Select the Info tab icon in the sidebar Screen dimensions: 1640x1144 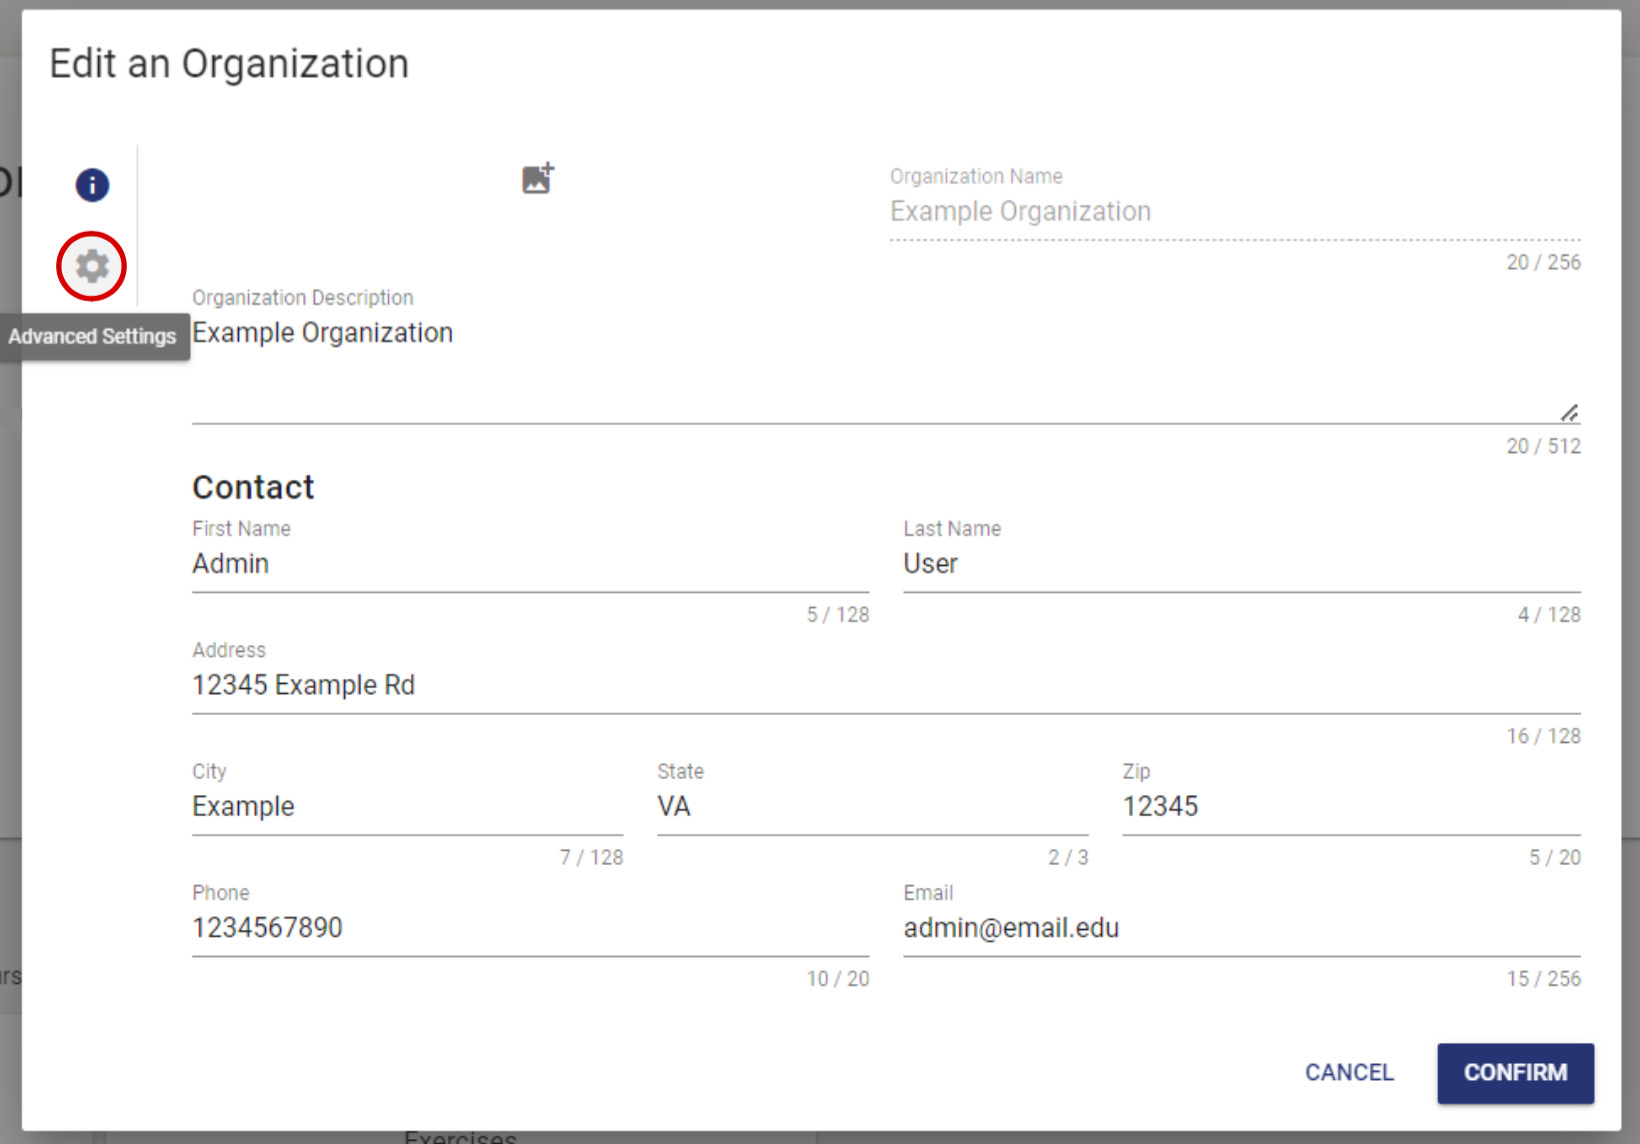point(91,184)
